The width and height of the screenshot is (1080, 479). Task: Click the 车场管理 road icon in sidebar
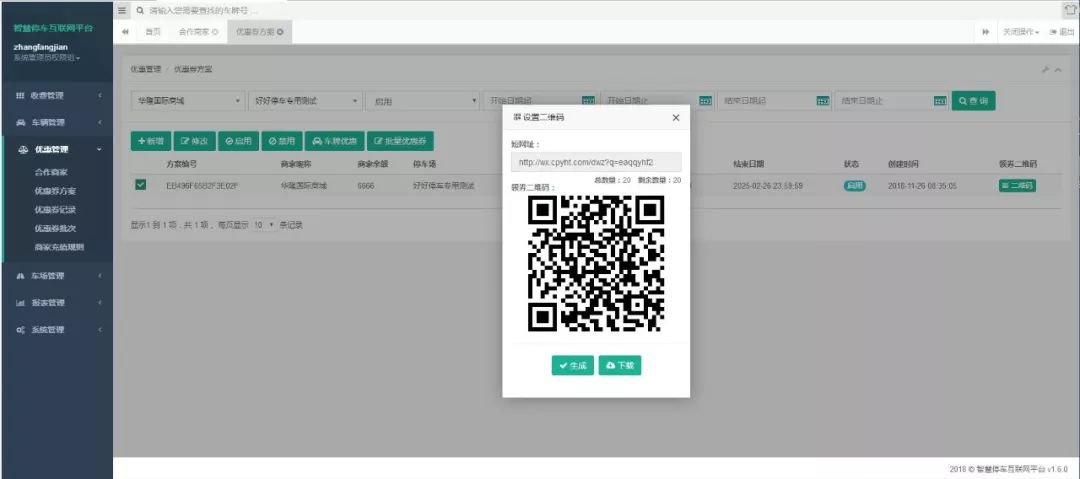pyautogui.click(x=21, y=276)
